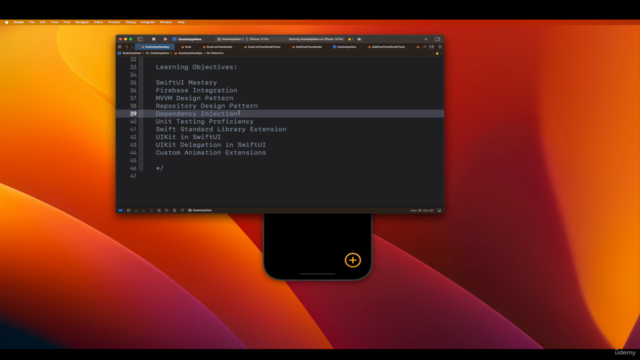Click the MVVM Design Pattern line
The image size is (640, 360).
(x=194, y=98)
